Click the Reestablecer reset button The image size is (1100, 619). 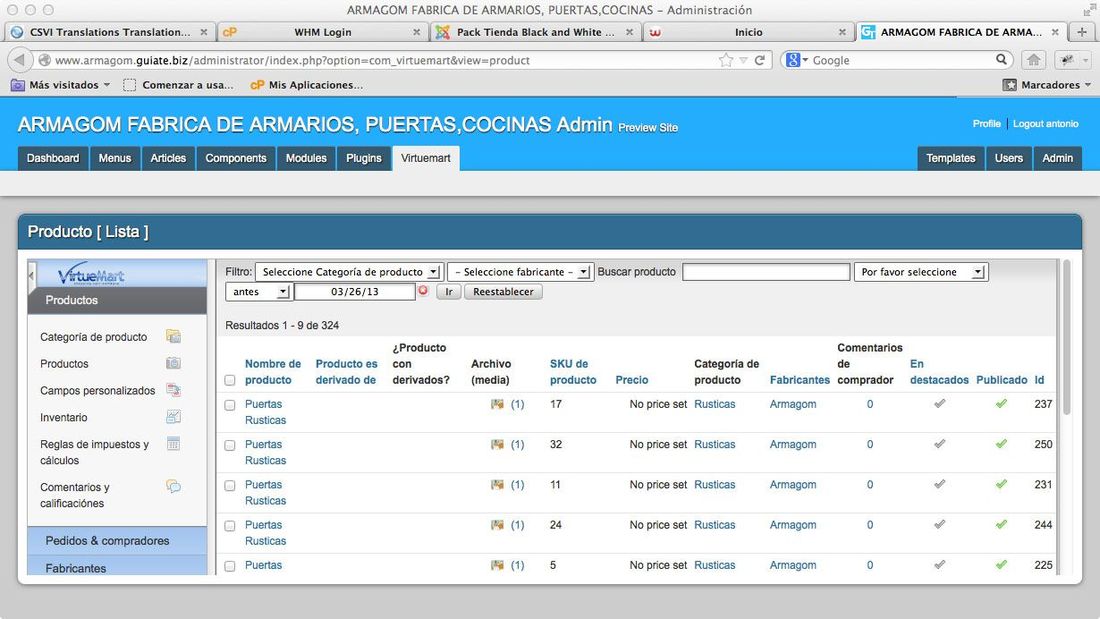click(503, 291)
